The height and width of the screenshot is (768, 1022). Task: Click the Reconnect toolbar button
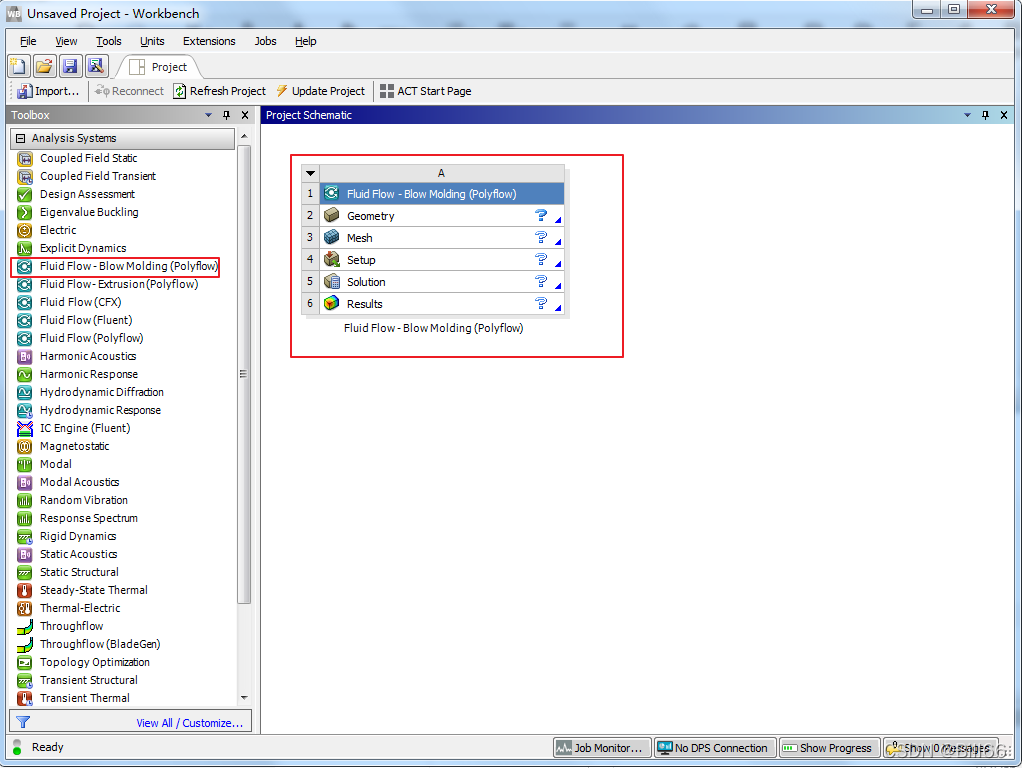[x=129, y=91]
